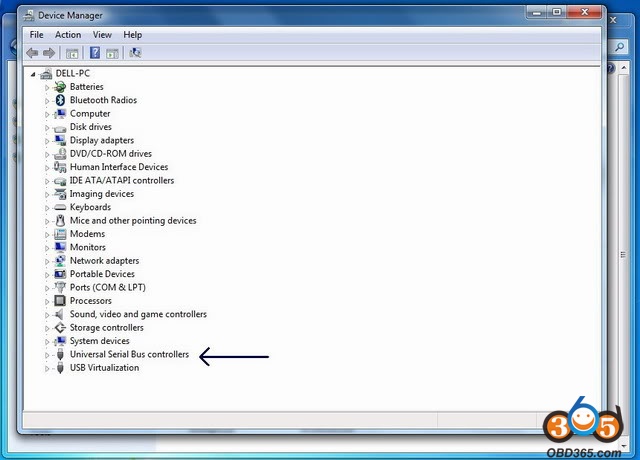This screenshot has width=640, height=460.
Task: Expand the Universal Serial Bus controllers node
Action: coord(47,355)
